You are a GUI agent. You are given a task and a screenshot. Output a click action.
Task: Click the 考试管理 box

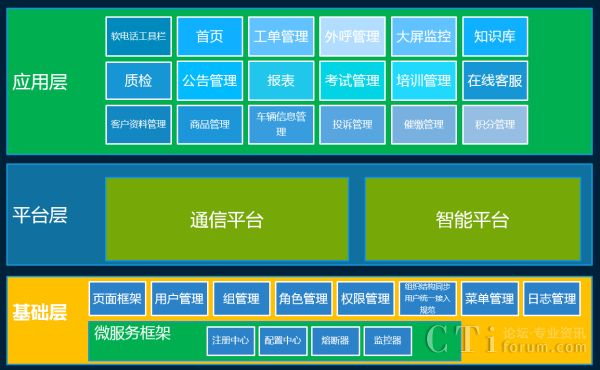[352, 81]
